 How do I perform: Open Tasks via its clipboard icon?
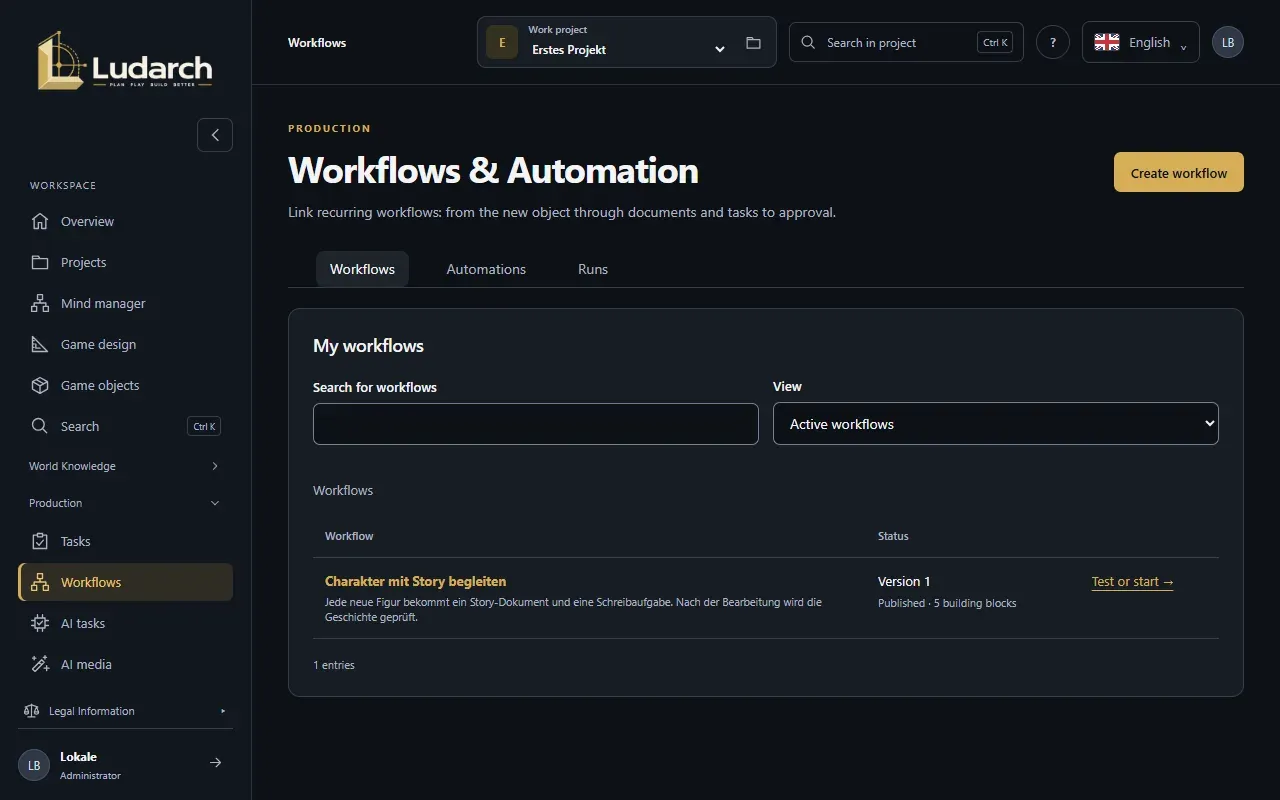coord(40,541)
